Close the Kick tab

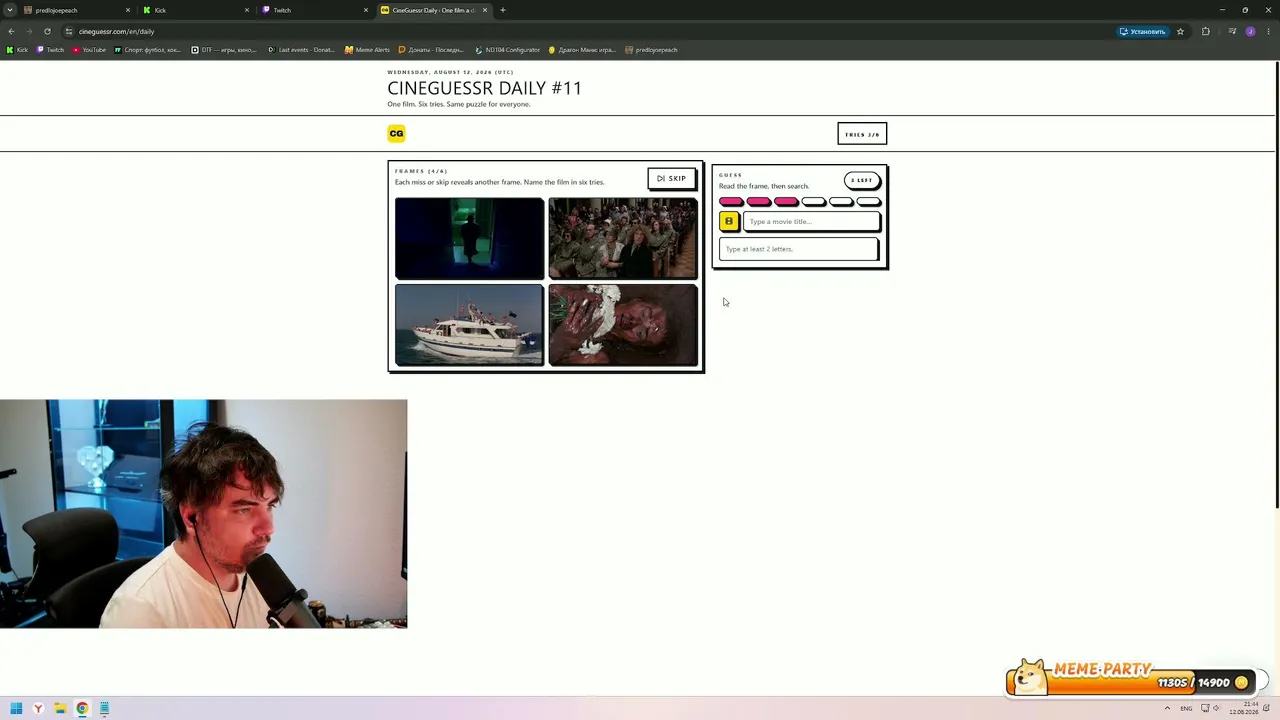click(x=247, y=10)
